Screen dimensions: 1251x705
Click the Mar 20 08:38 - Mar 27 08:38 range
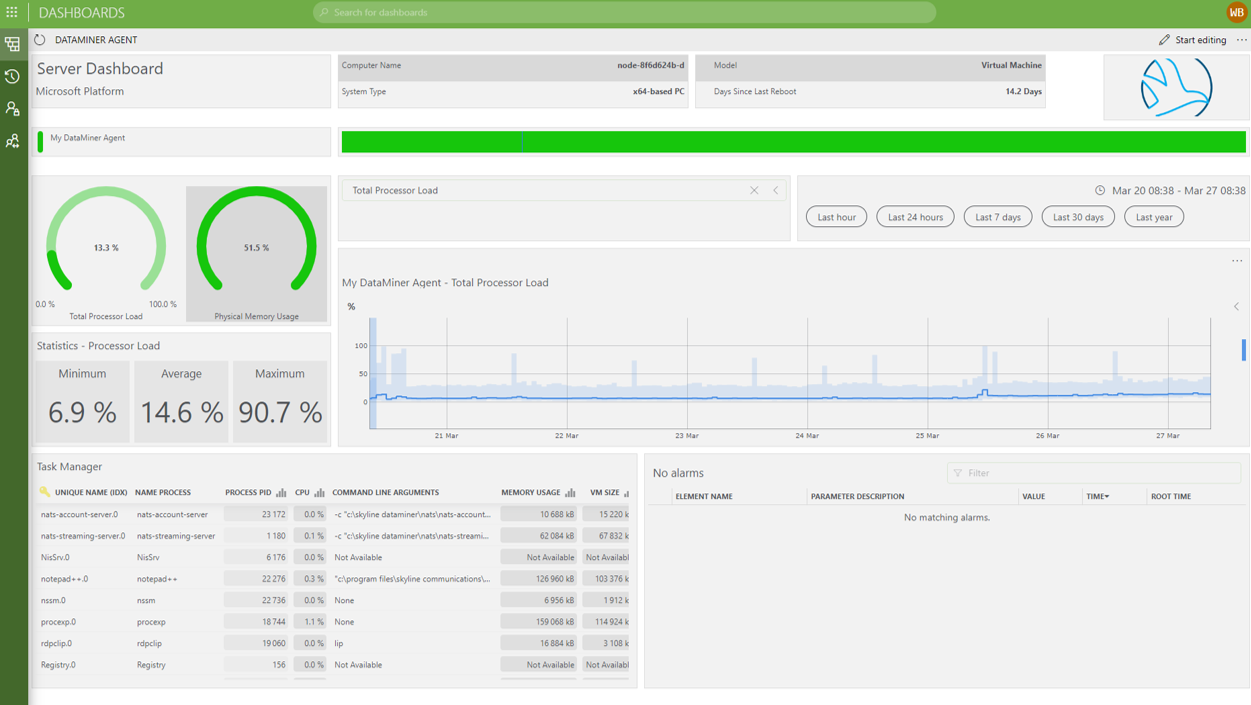[x=1179, y=190]
